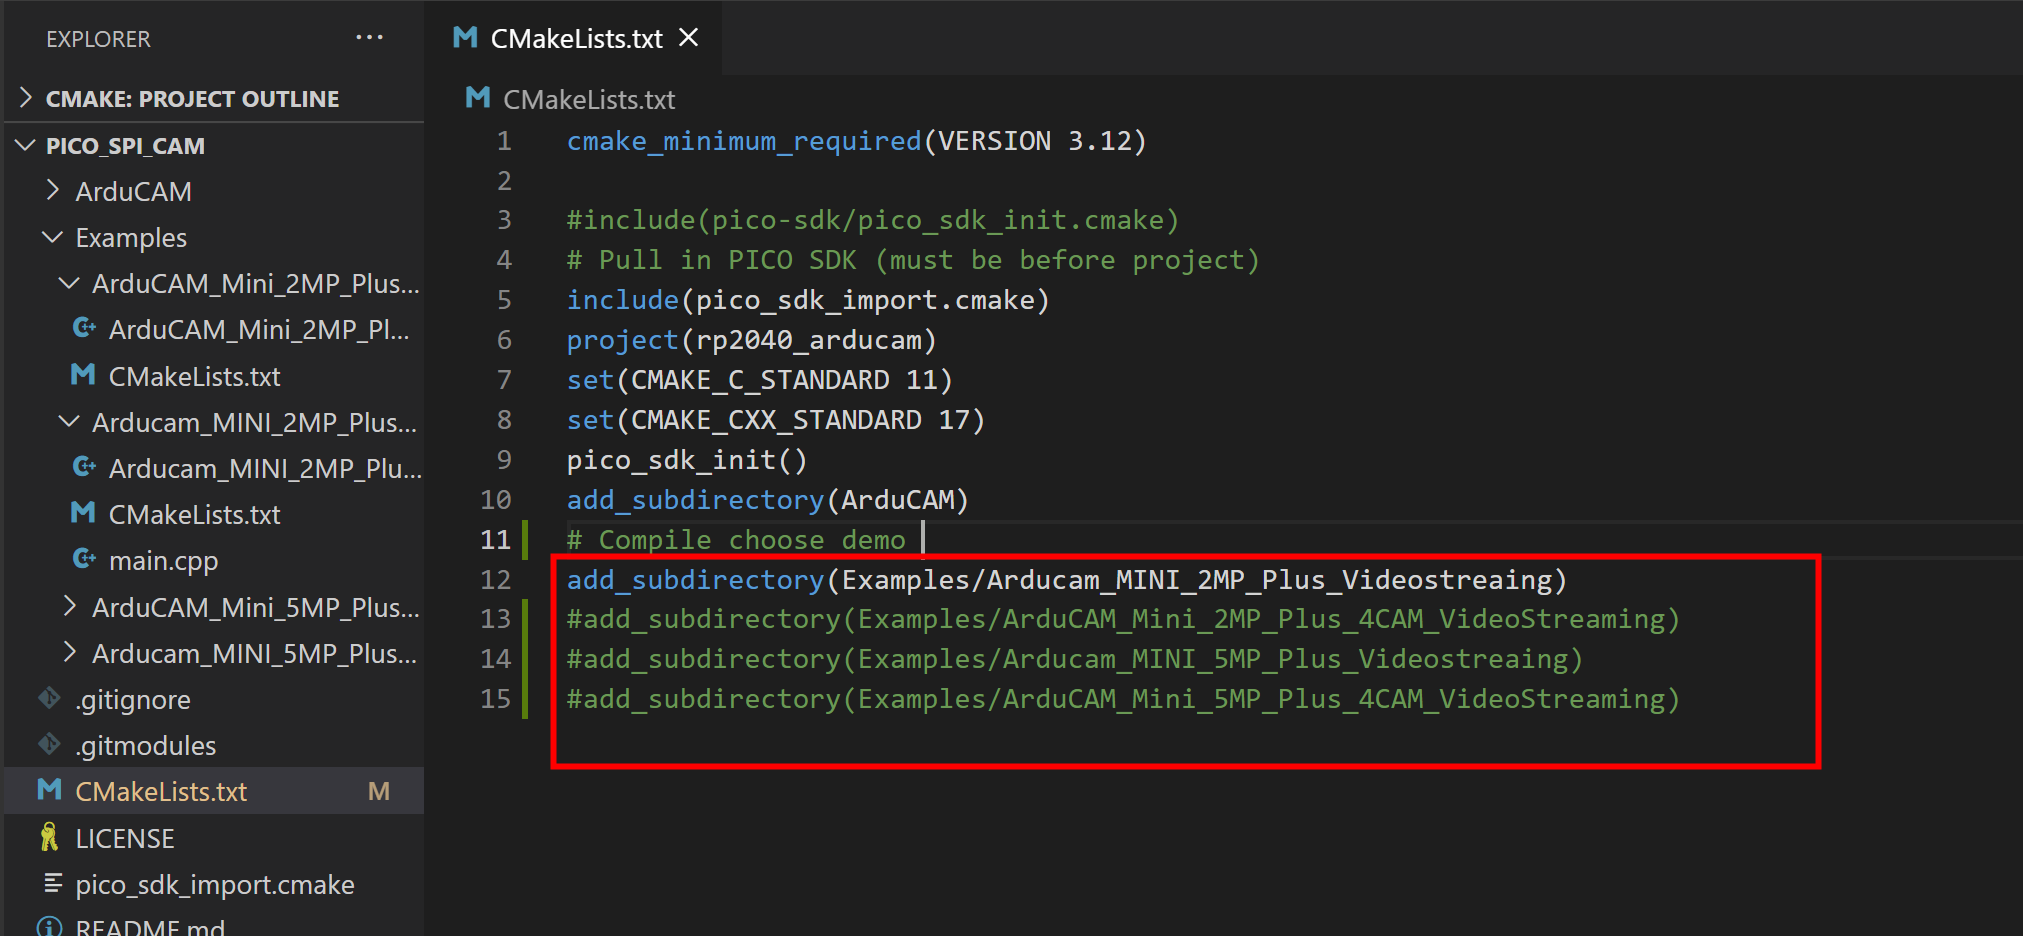Click the license ribbon icon
This screenshot has height=936, width=2023.
click(49, 837)
